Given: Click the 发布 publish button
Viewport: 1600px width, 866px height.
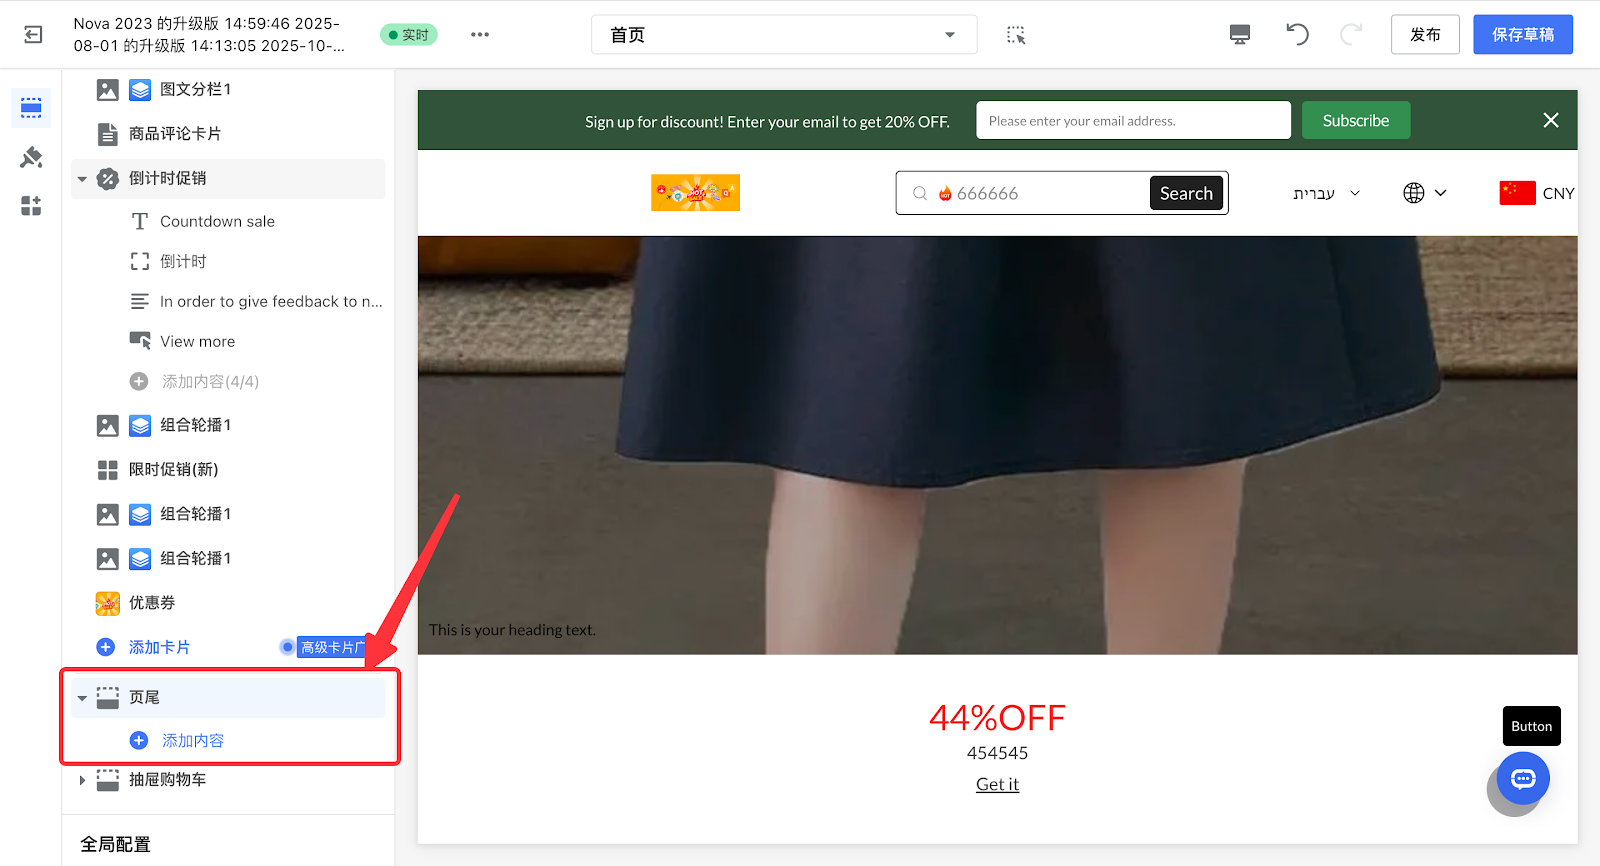Looking at the screenshot, I should [x=1424, y=35].
